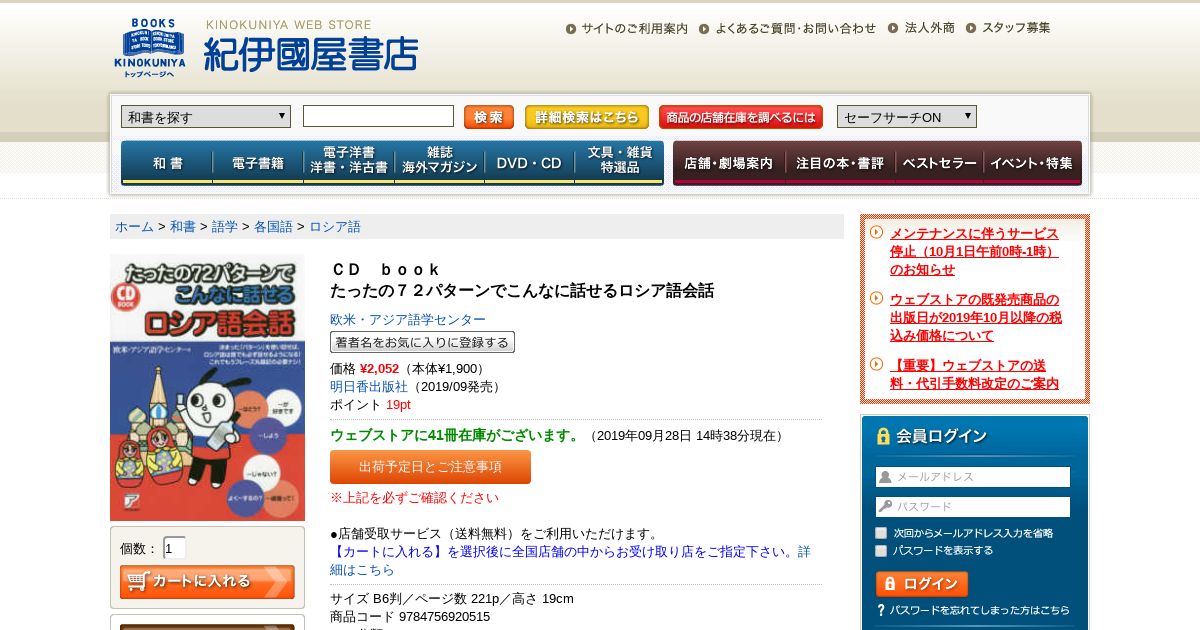Click the bullet icon beside よくあるご質問
The image size is (1200, 630).
click(x=704, y=29)
